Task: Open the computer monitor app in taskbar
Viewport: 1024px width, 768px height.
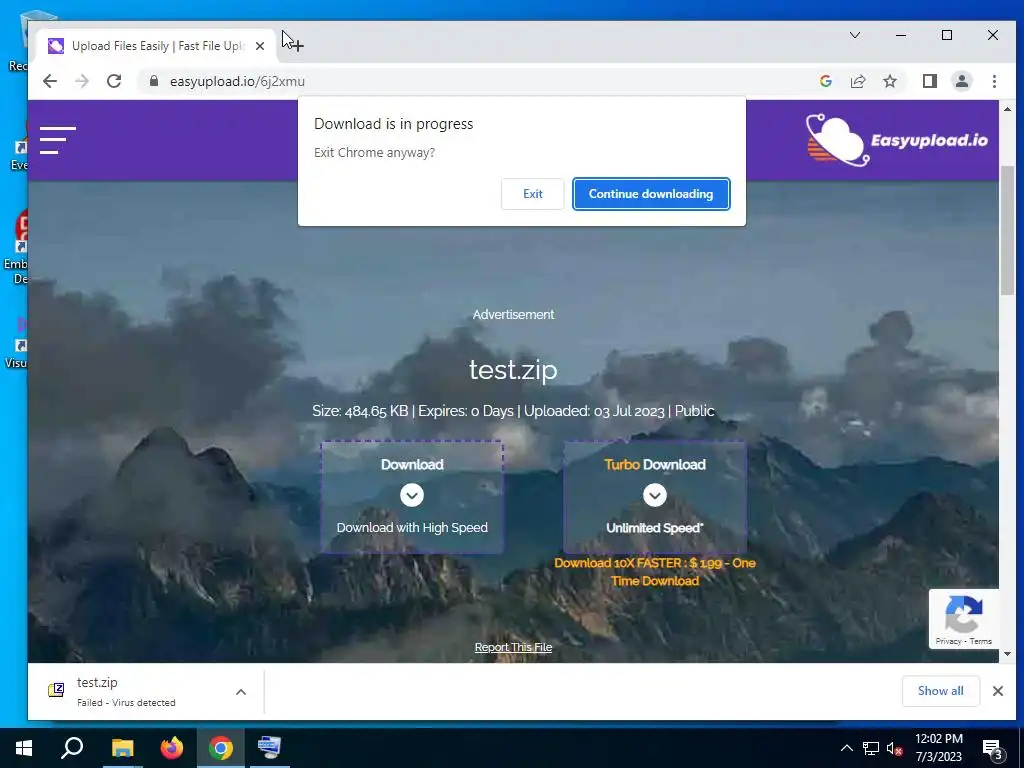Action: pos(269,748)
